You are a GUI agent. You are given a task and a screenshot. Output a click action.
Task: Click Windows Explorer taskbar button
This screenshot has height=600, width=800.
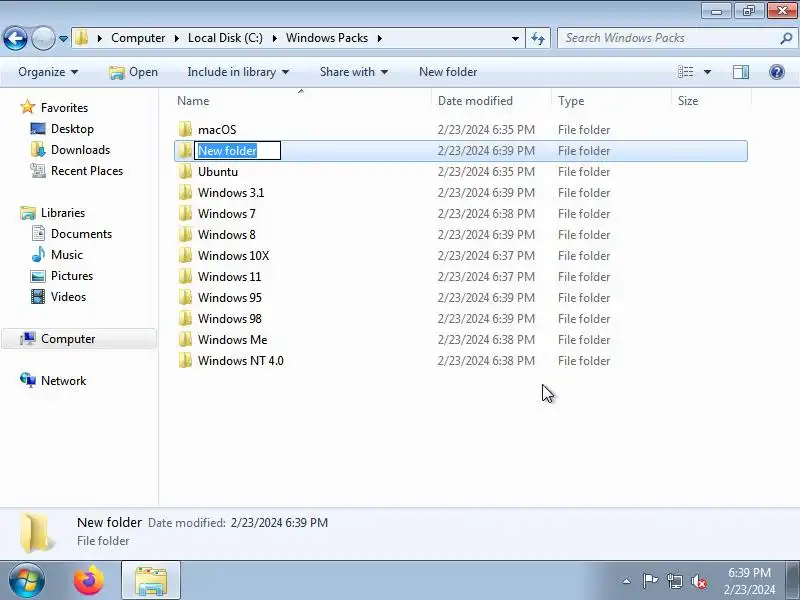click(x=151, y=581)
